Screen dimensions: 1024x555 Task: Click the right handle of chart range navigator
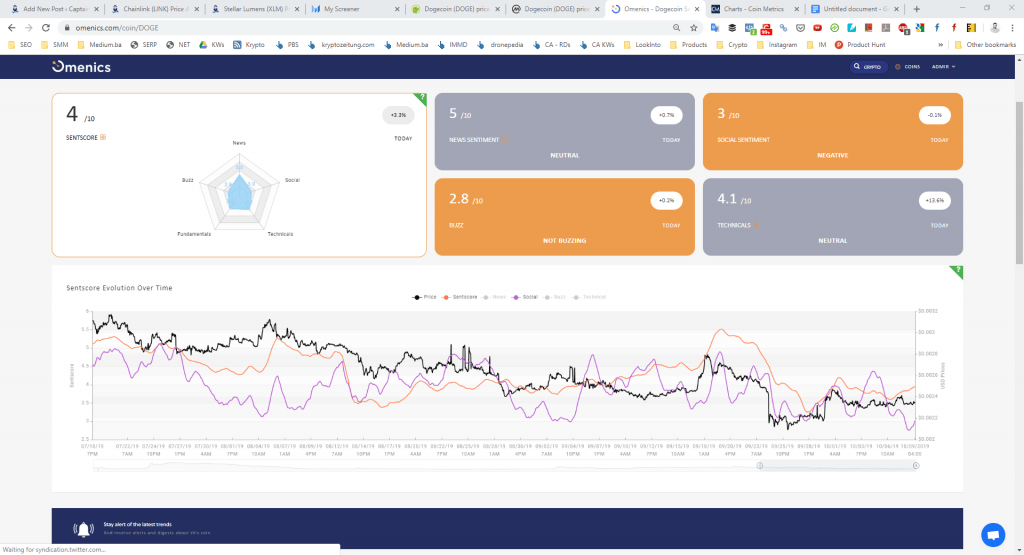(916, 466)
